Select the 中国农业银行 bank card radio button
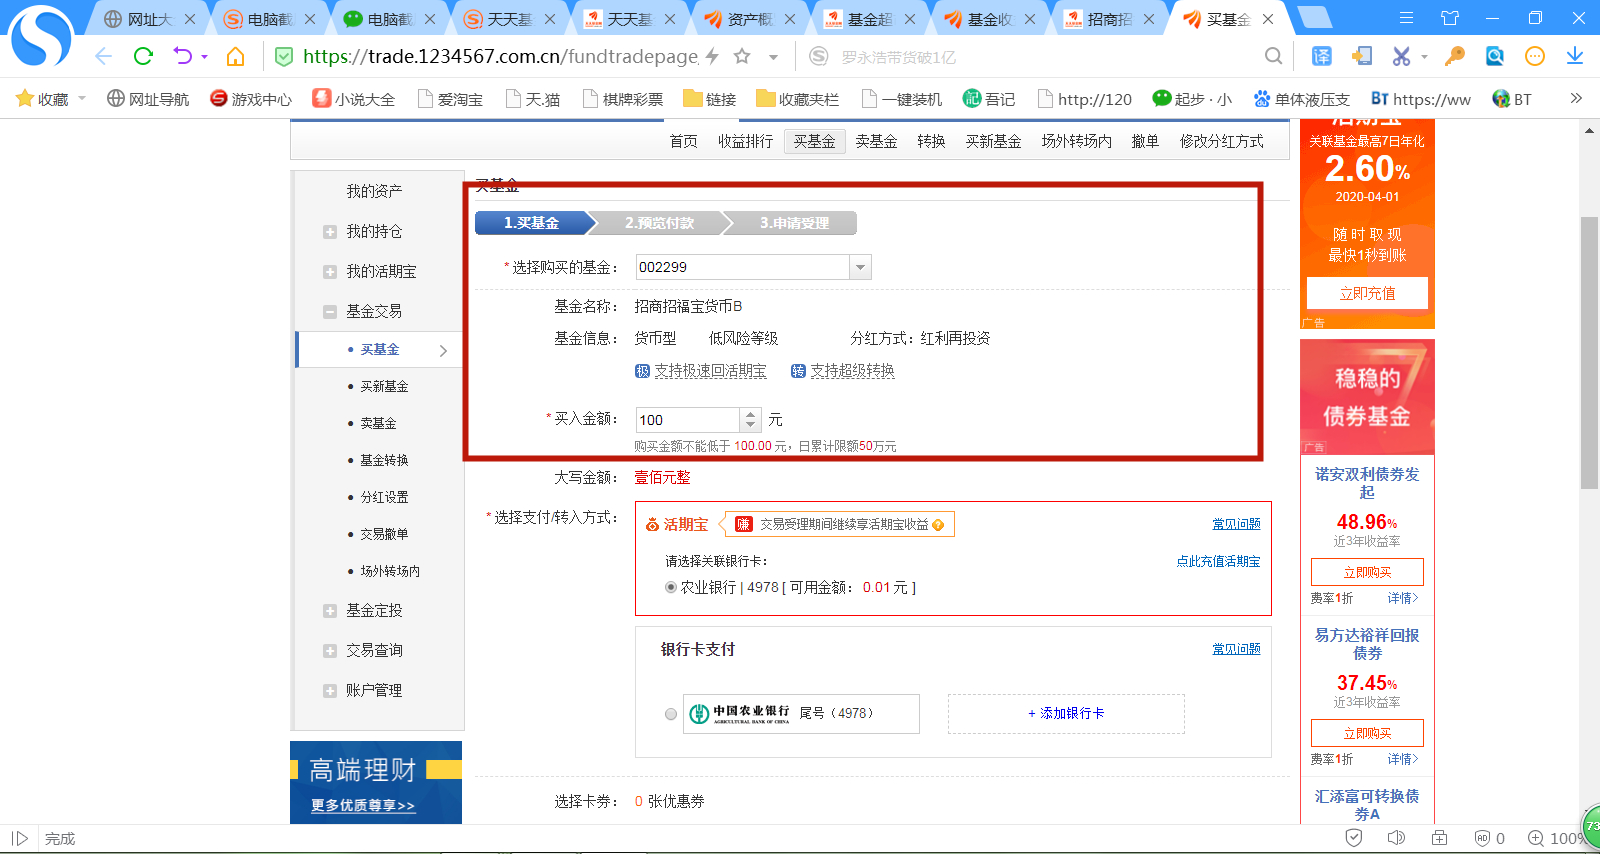 (x=671, y=714)
